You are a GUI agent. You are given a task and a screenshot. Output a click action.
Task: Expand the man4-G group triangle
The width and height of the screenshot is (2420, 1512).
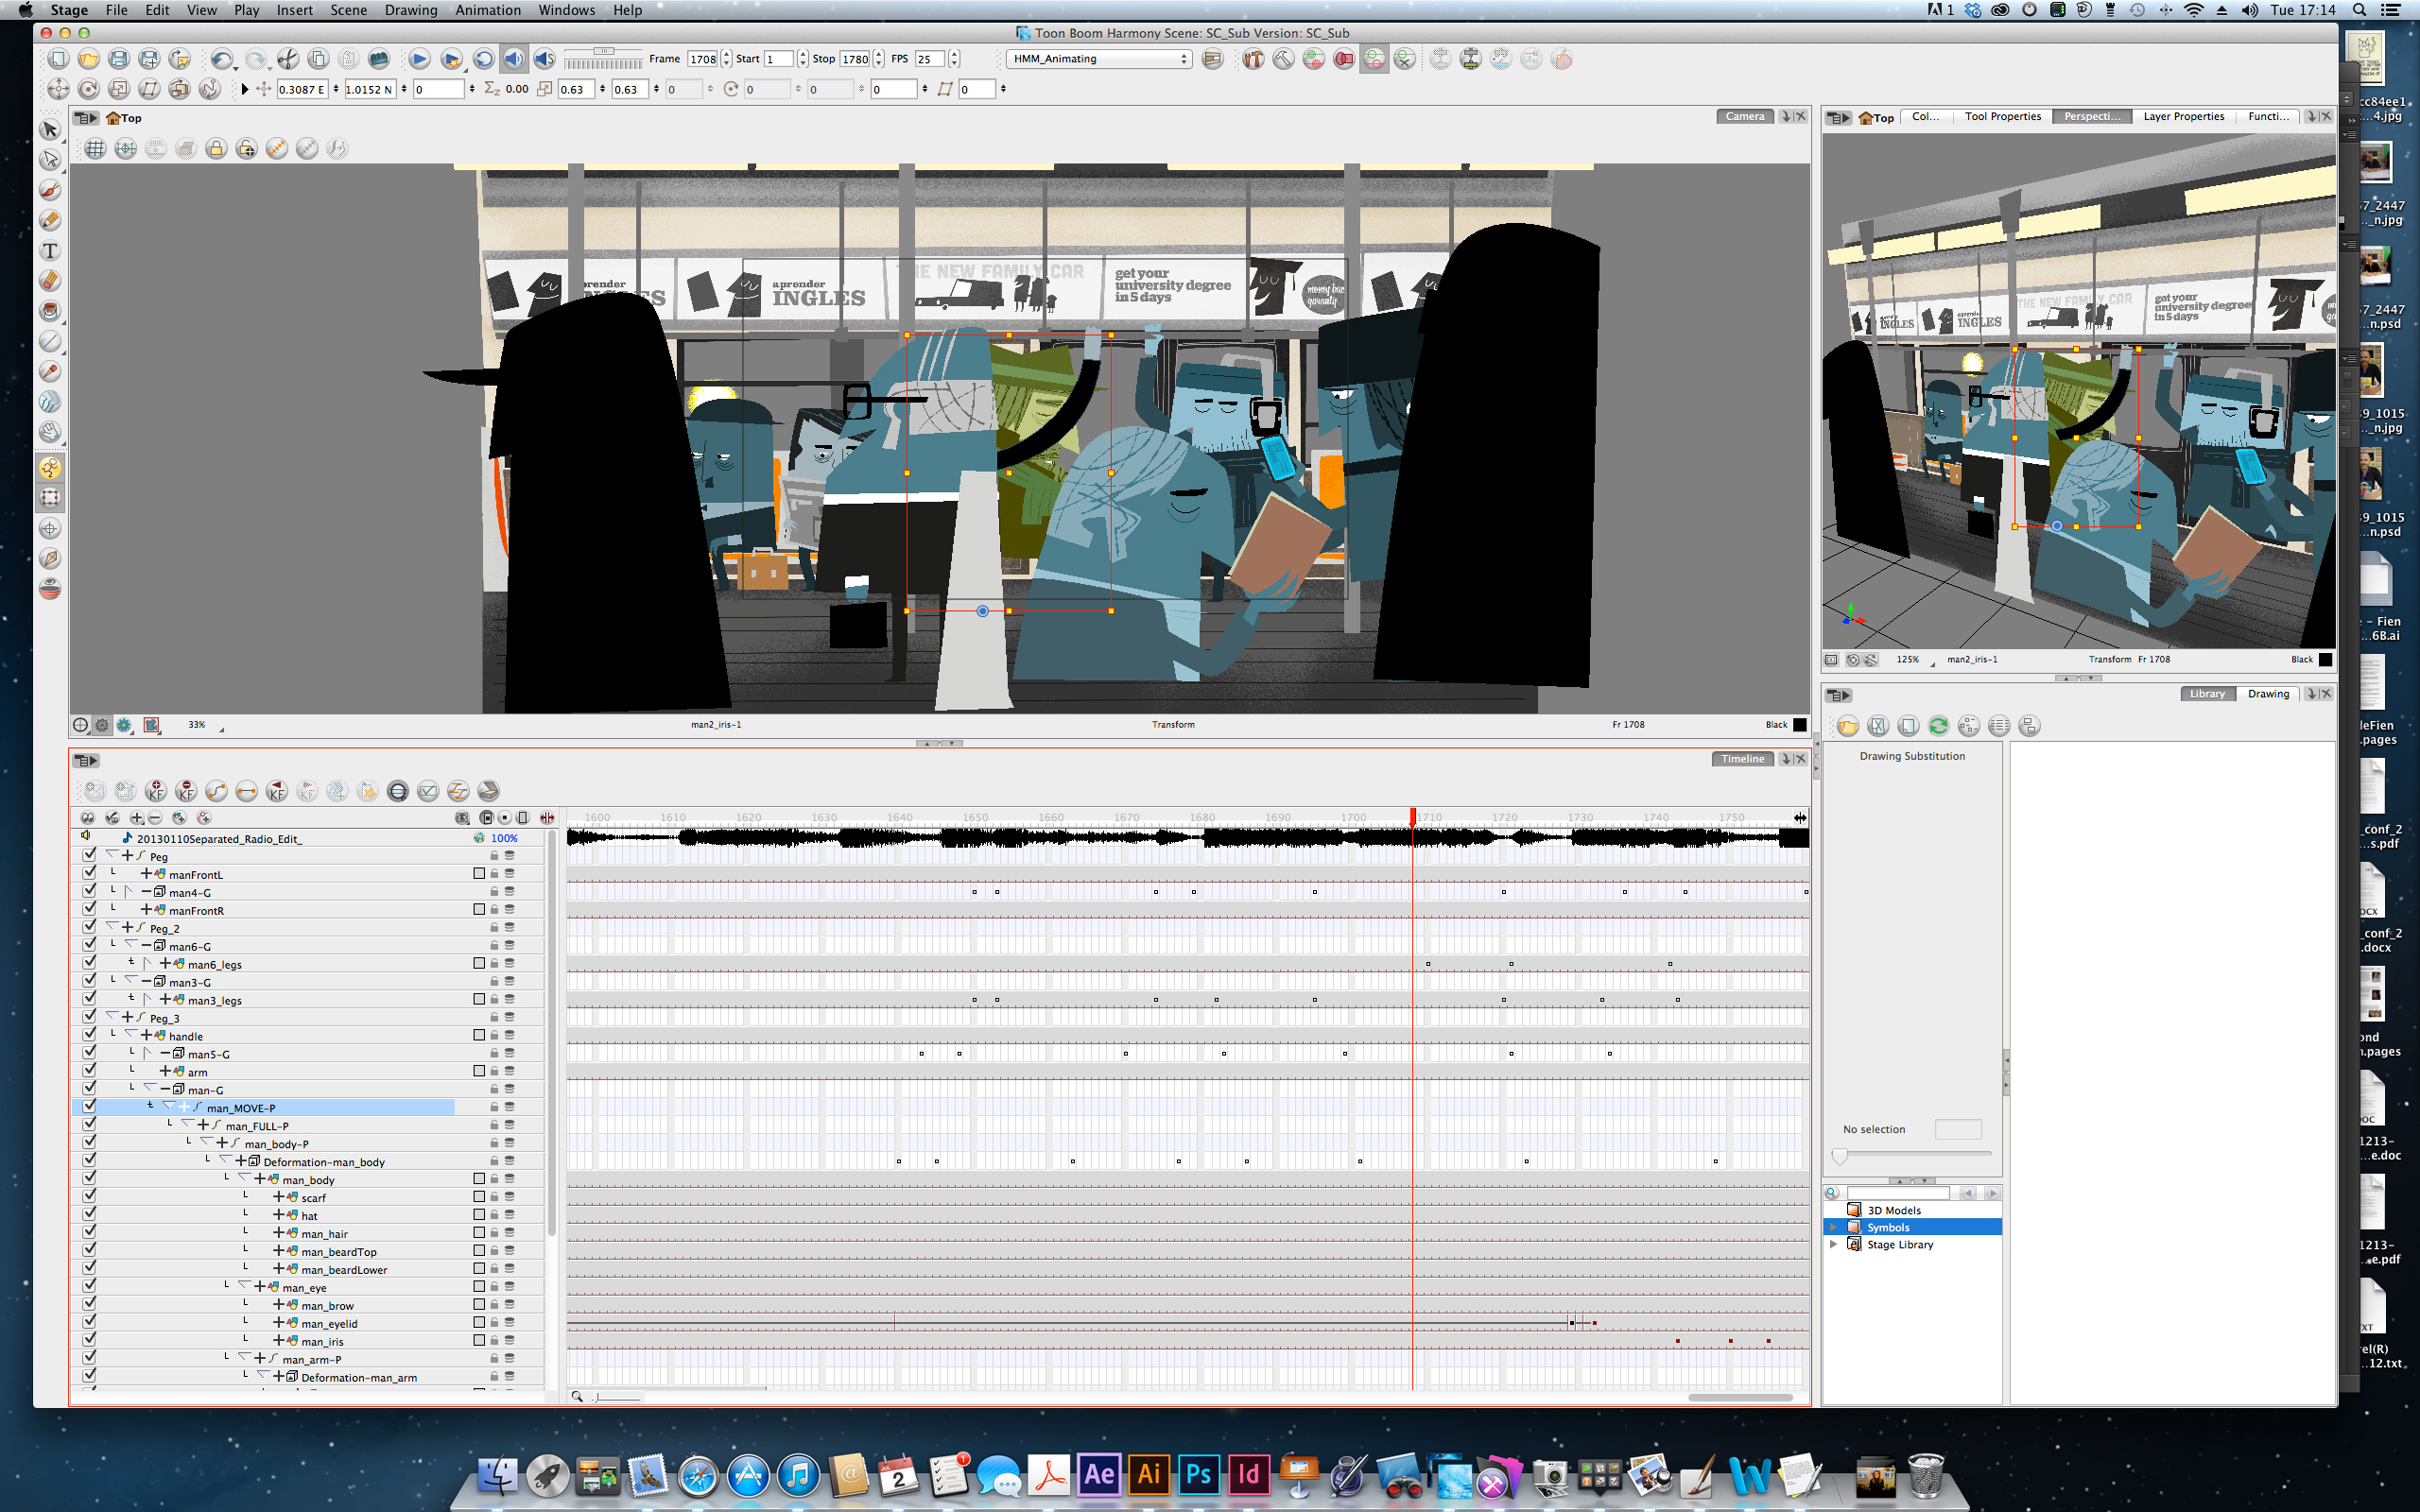[130, 892]
